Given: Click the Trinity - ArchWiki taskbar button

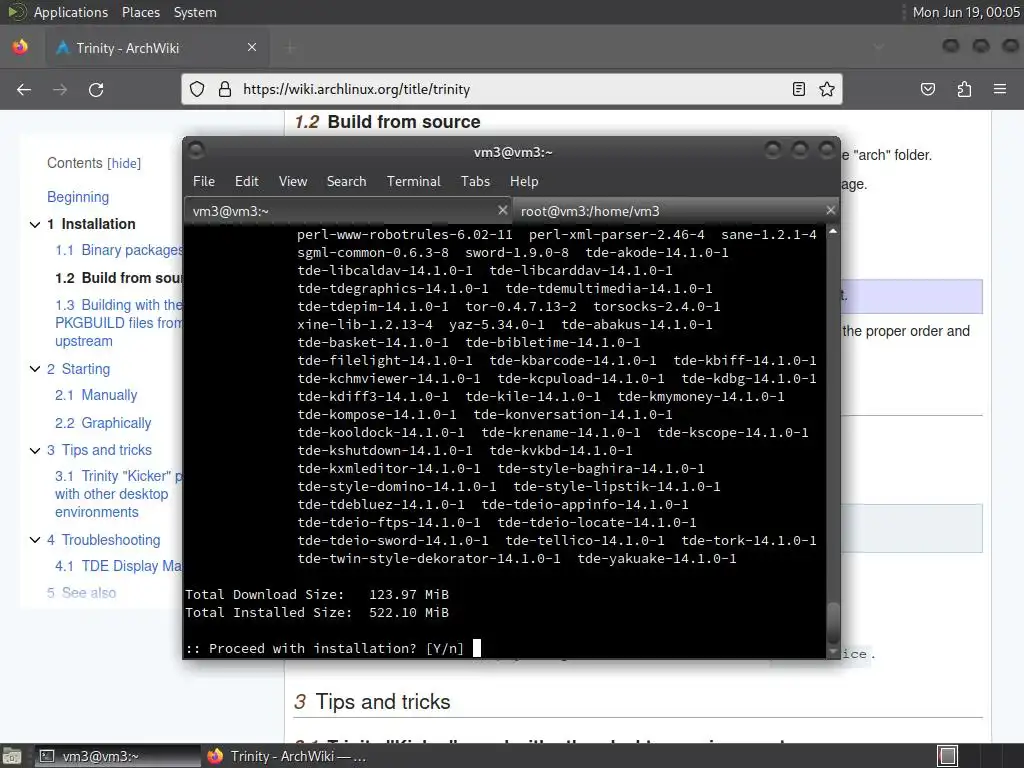Looking at the screenshot, I should point(286,756).
